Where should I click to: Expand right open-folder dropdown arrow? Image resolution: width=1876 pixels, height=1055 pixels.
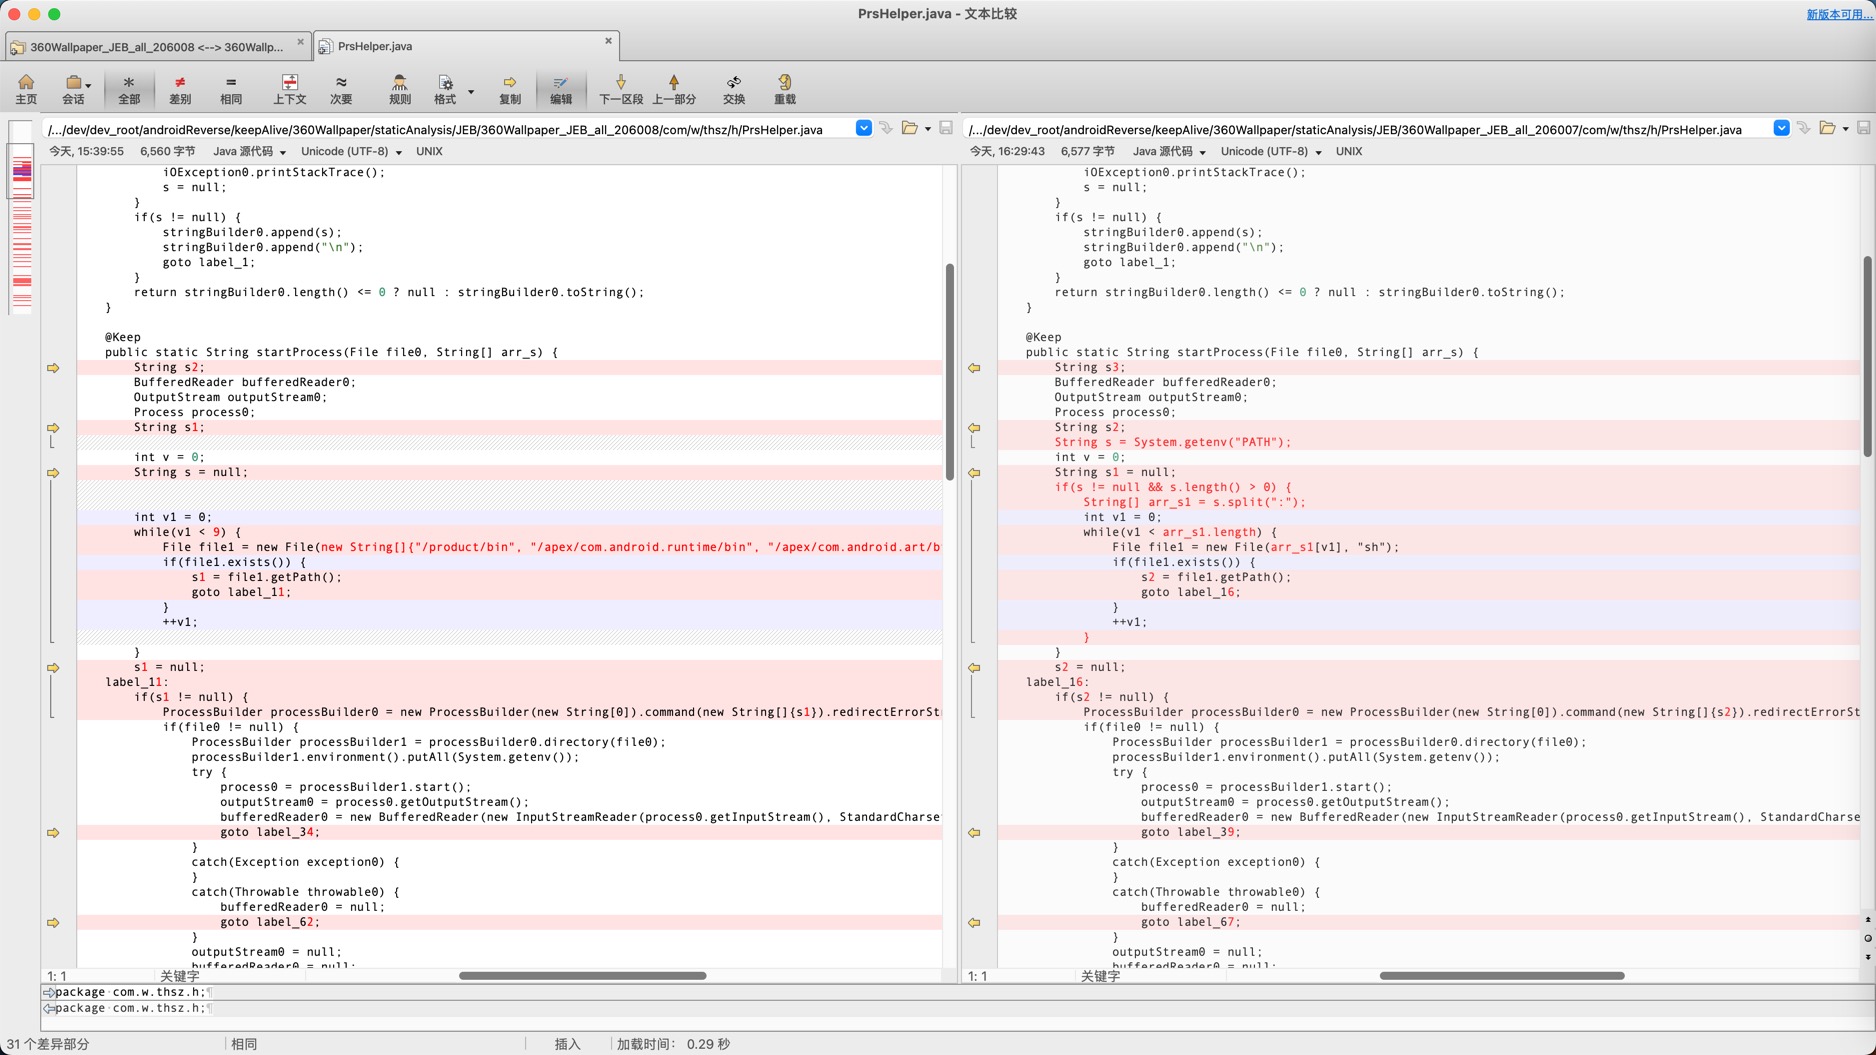click(x=1846, y=129)
